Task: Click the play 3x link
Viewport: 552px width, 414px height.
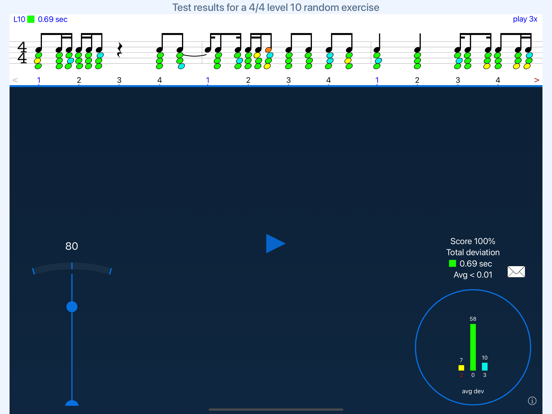Action: pos(525,19)
